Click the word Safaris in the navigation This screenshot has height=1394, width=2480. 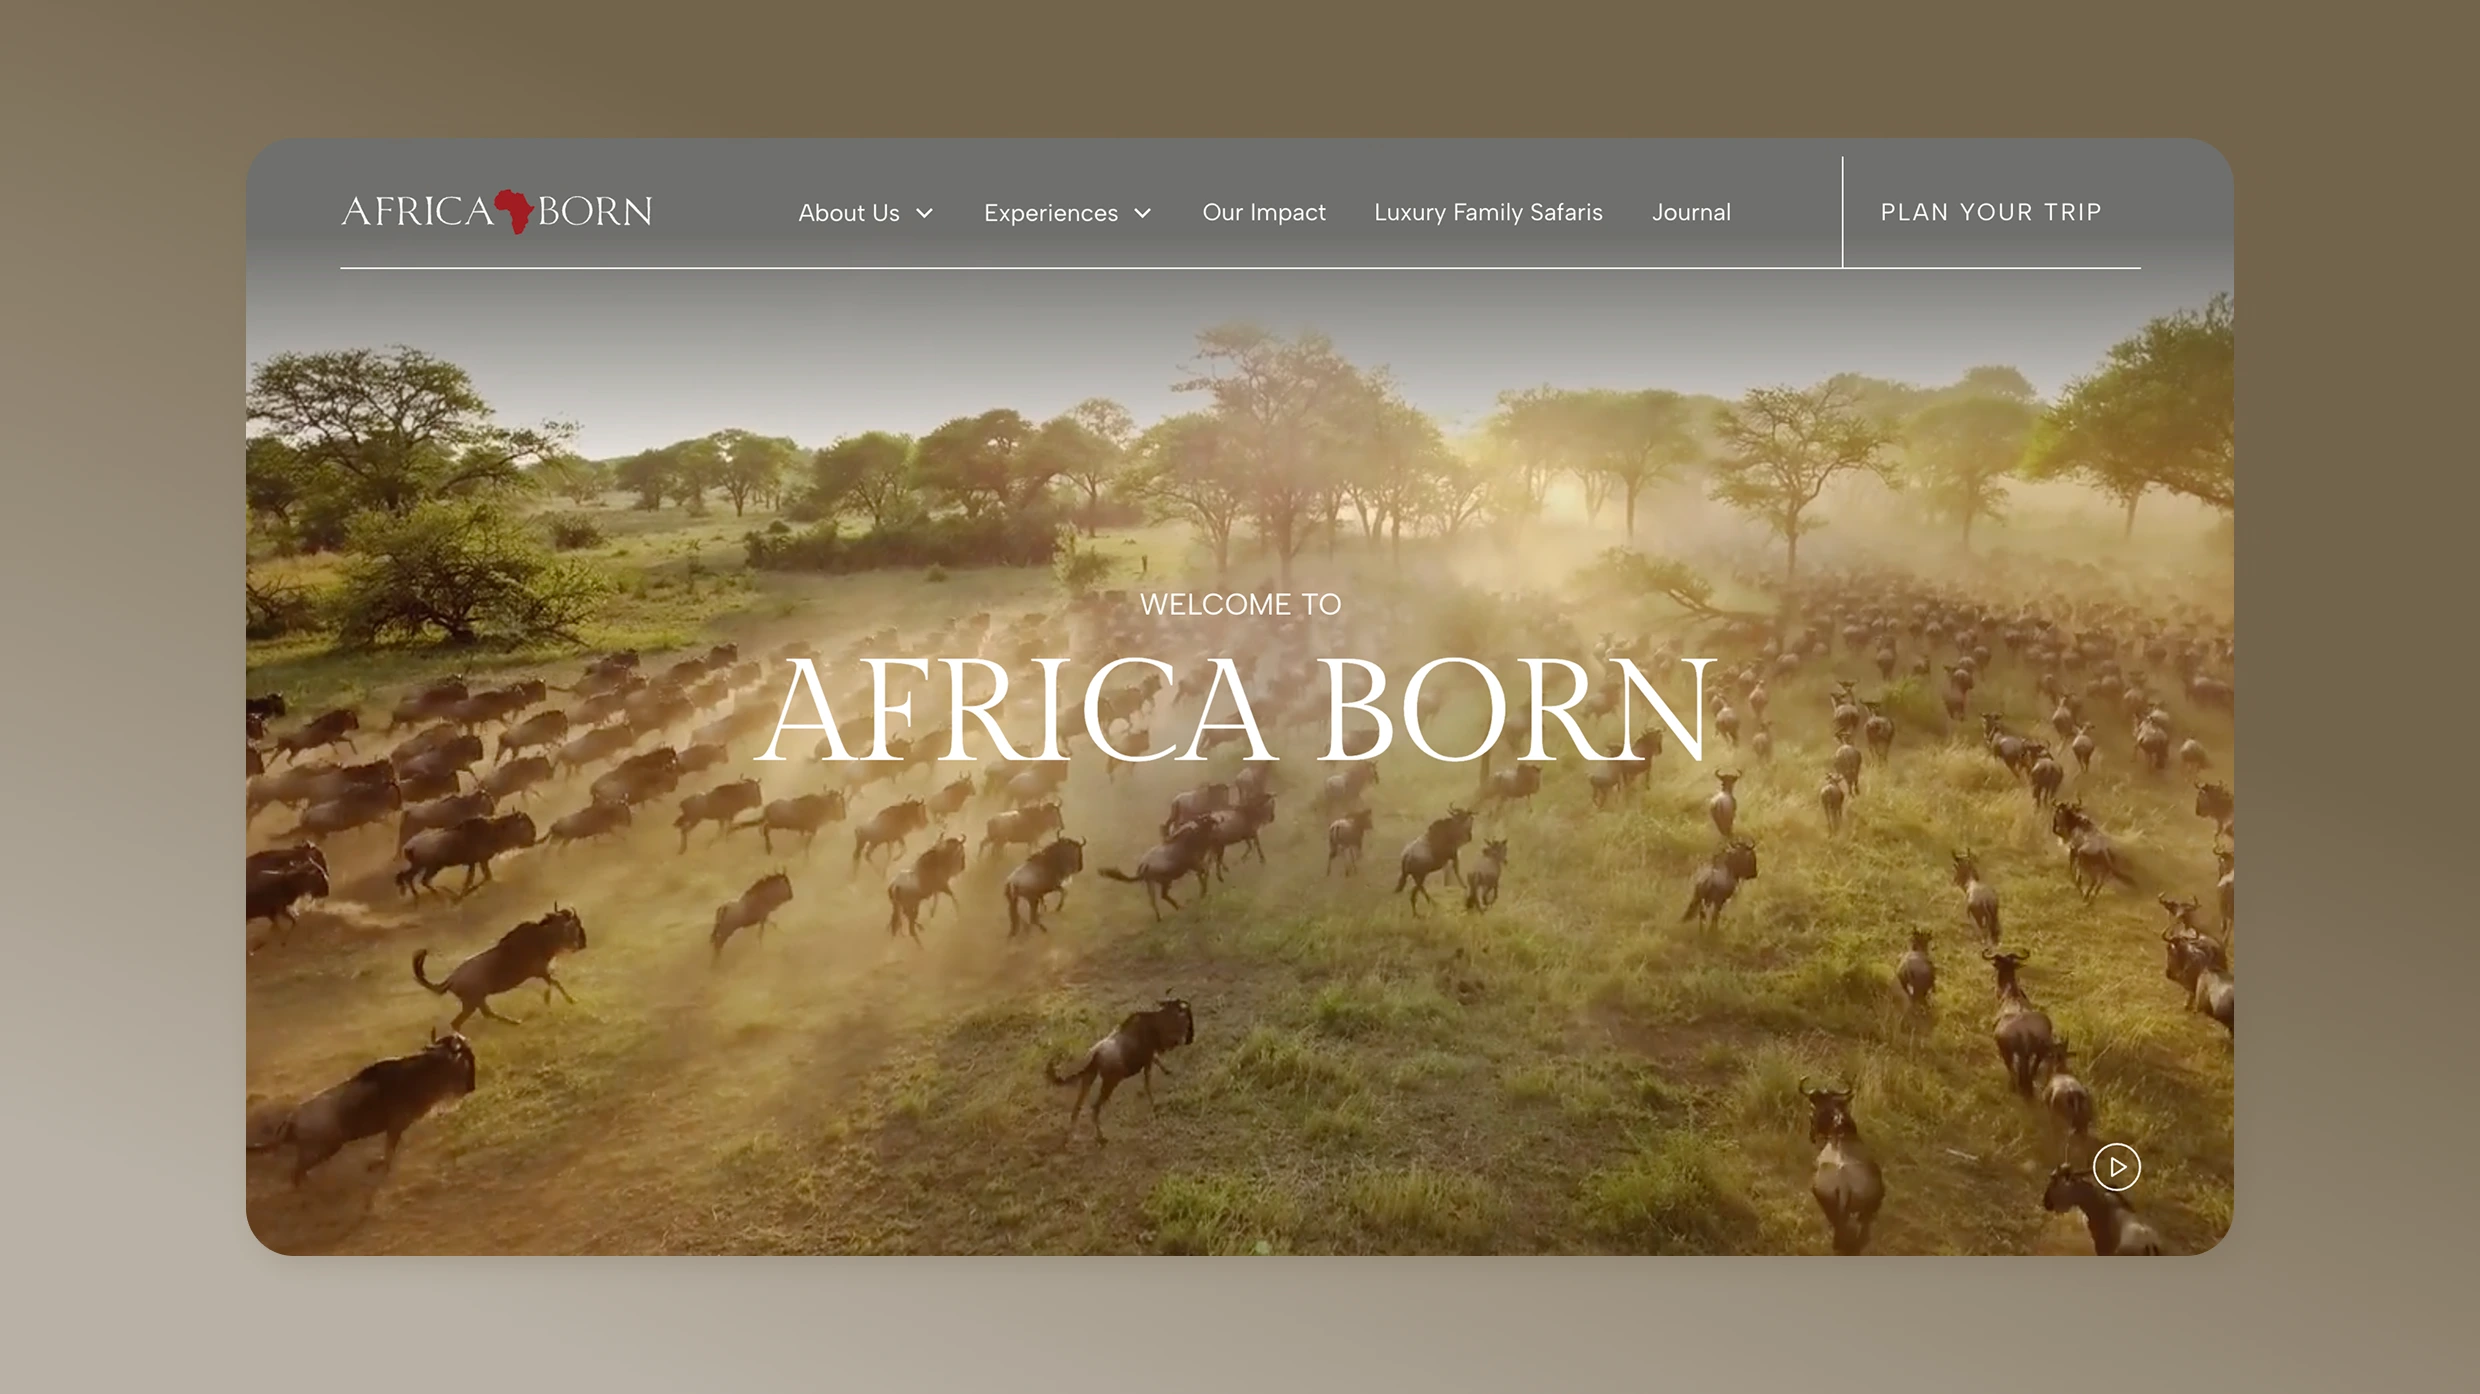coord(1566,212)
